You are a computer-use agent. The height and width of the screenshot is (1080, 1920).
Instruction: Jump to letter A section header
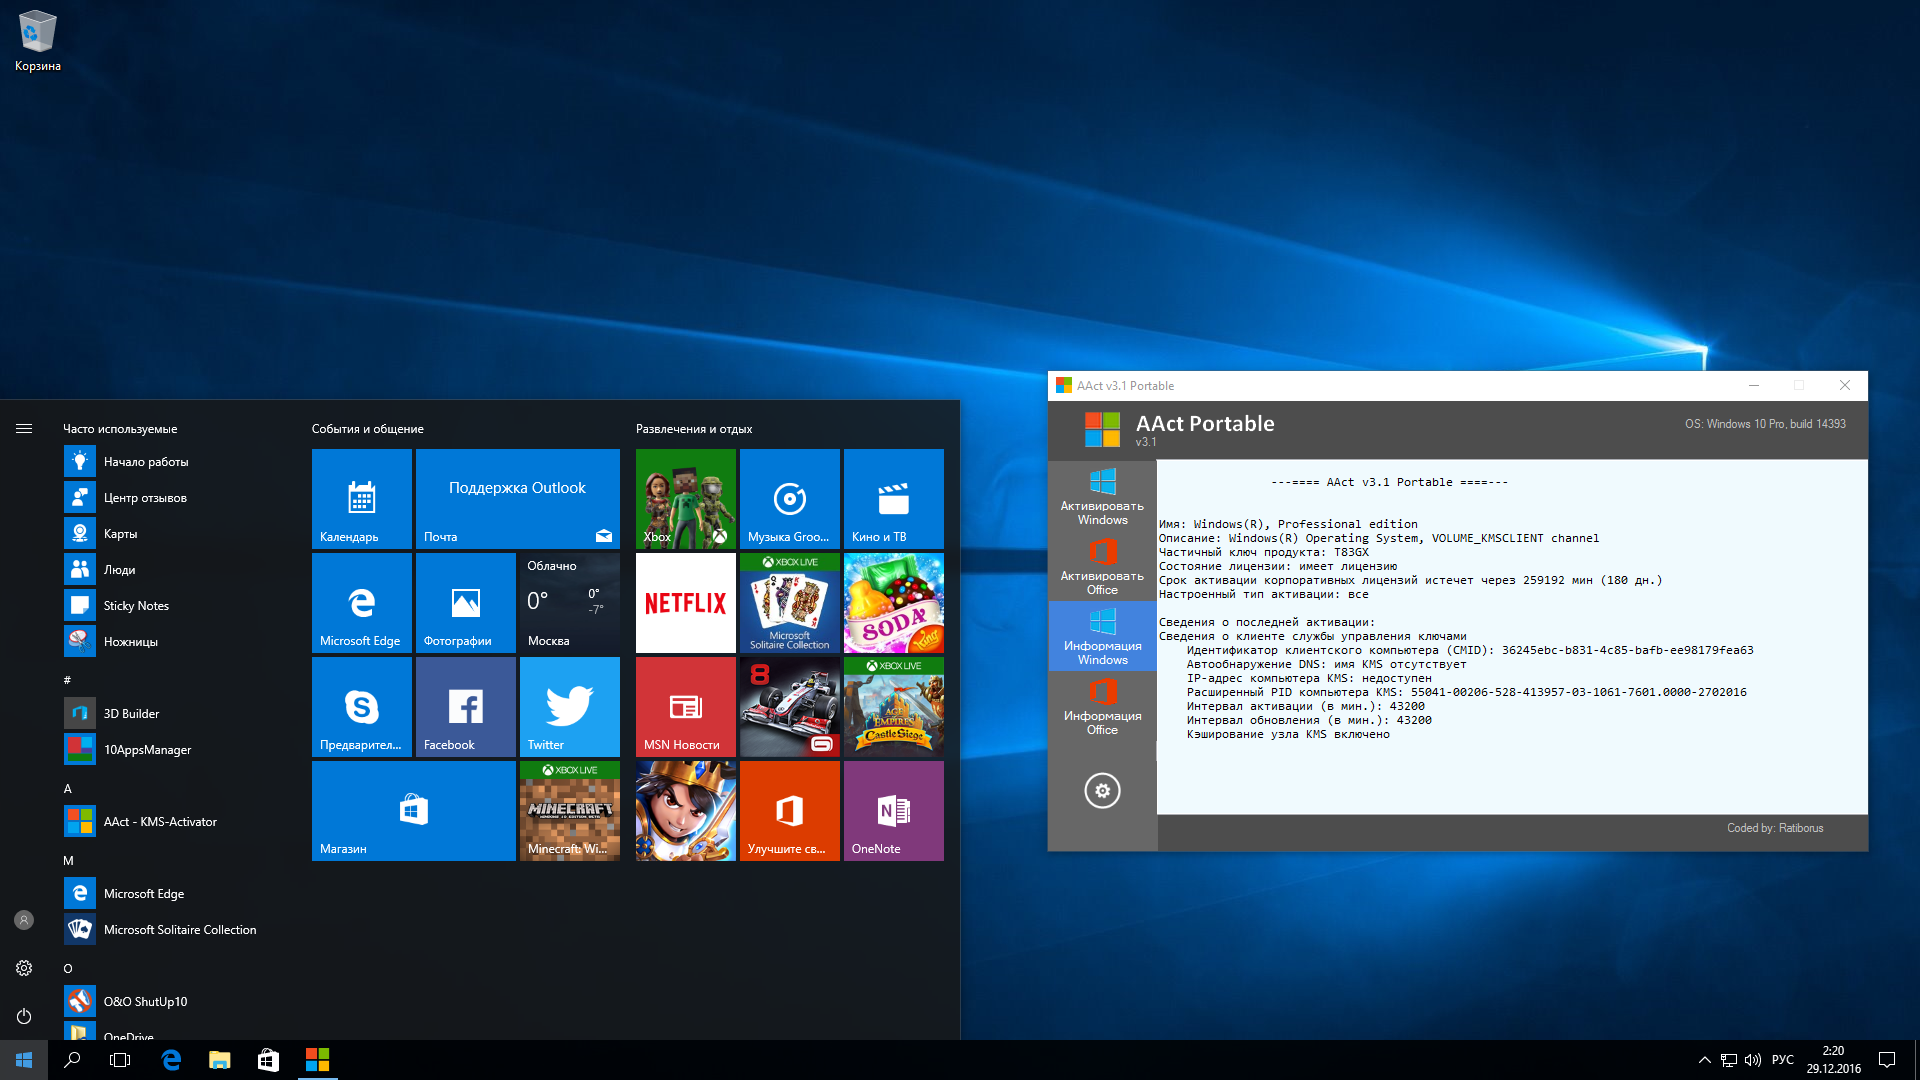coord(68,788)
